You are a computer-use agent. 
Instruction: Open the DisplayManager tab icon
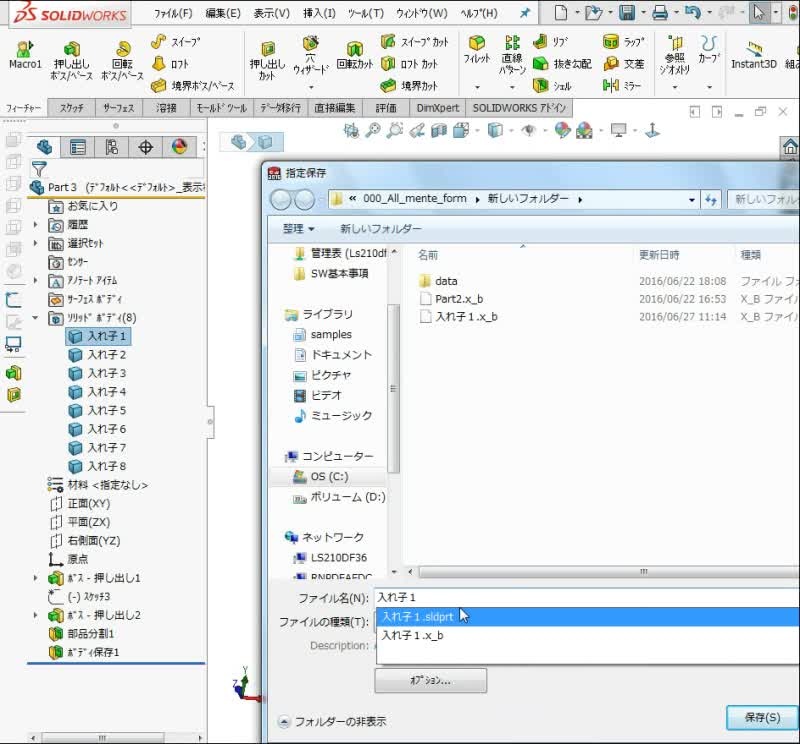pyautogui.click(x=179, y=147)
